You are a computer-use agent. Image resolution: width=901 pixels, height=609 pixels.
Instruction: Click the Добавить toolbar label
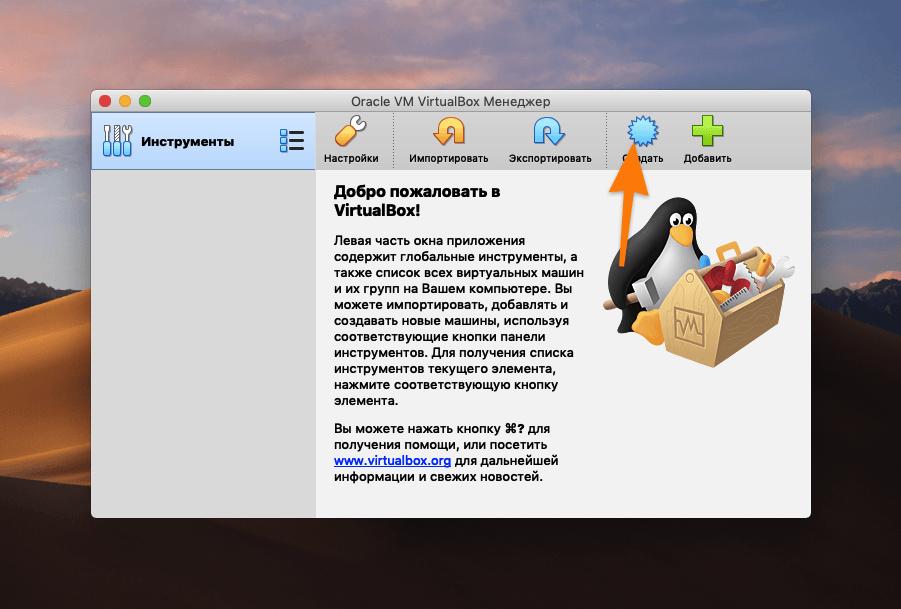707,158
